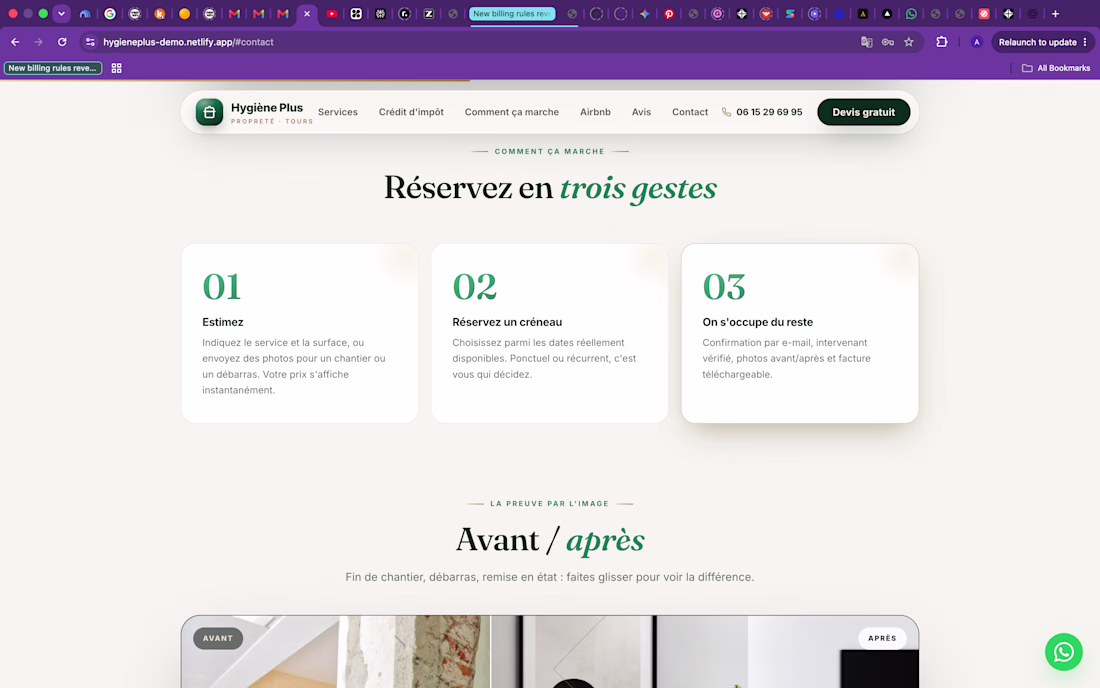Open the tab groups grid icon in bookmarks bar
Viewport: 1100px width, 688px height.
tap(116, 68)
